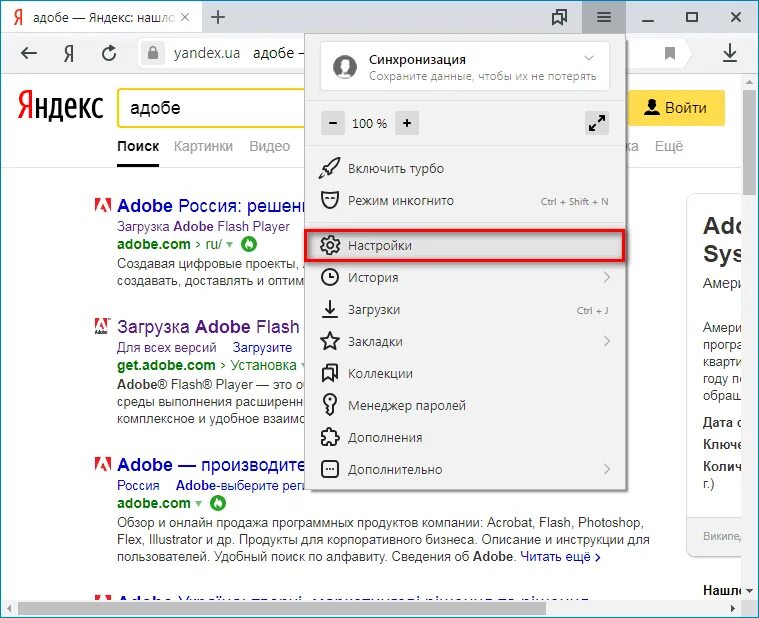Switch to Видео search tab
The image size is (759, 618).
click(270, 146)
